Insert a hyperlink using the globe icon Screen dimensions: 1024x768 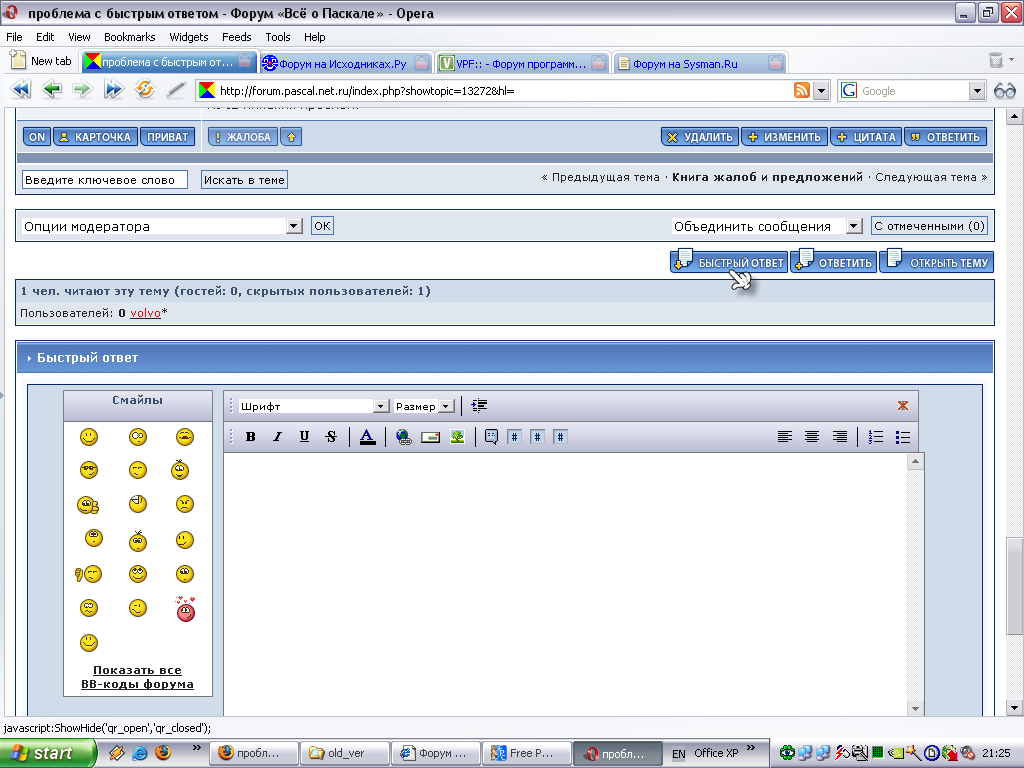(404, 437)
